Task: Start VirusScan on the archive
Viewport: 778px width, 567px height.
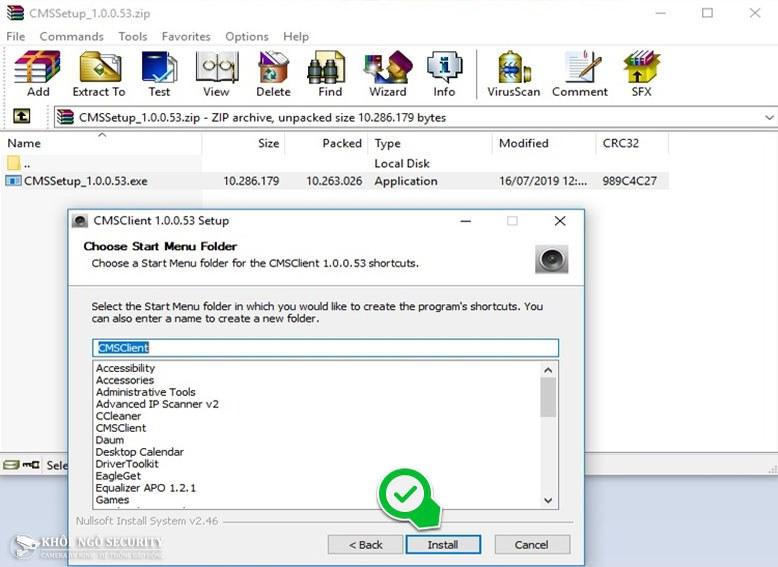Action: point(514,73)
